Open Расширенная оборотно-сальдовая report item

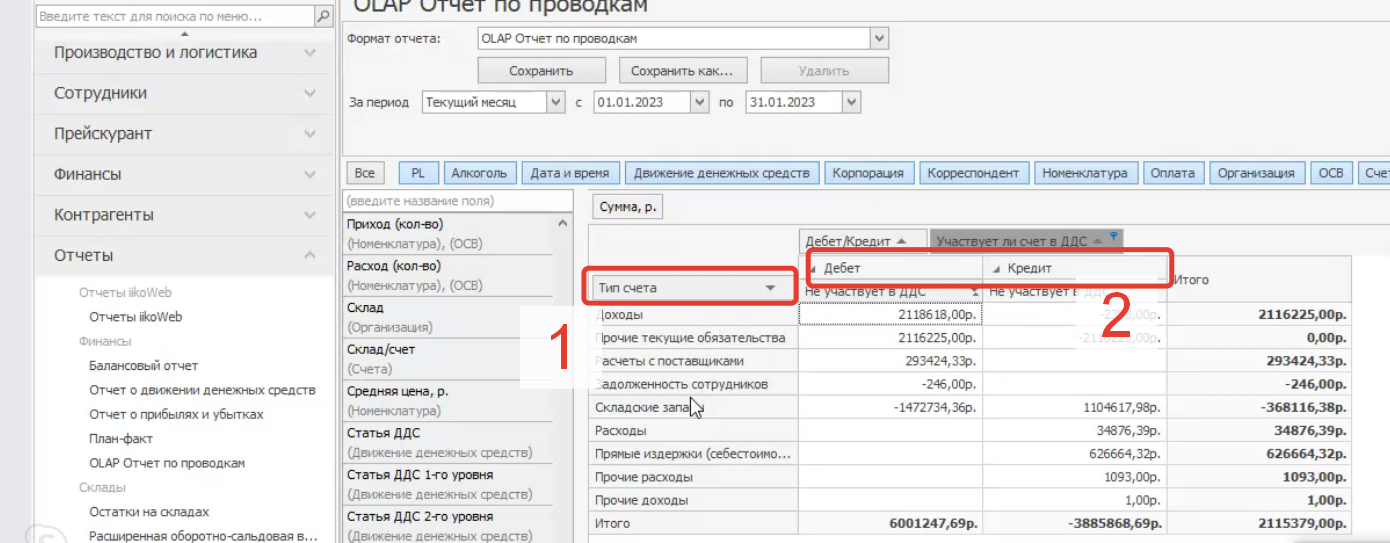(203, 536)
